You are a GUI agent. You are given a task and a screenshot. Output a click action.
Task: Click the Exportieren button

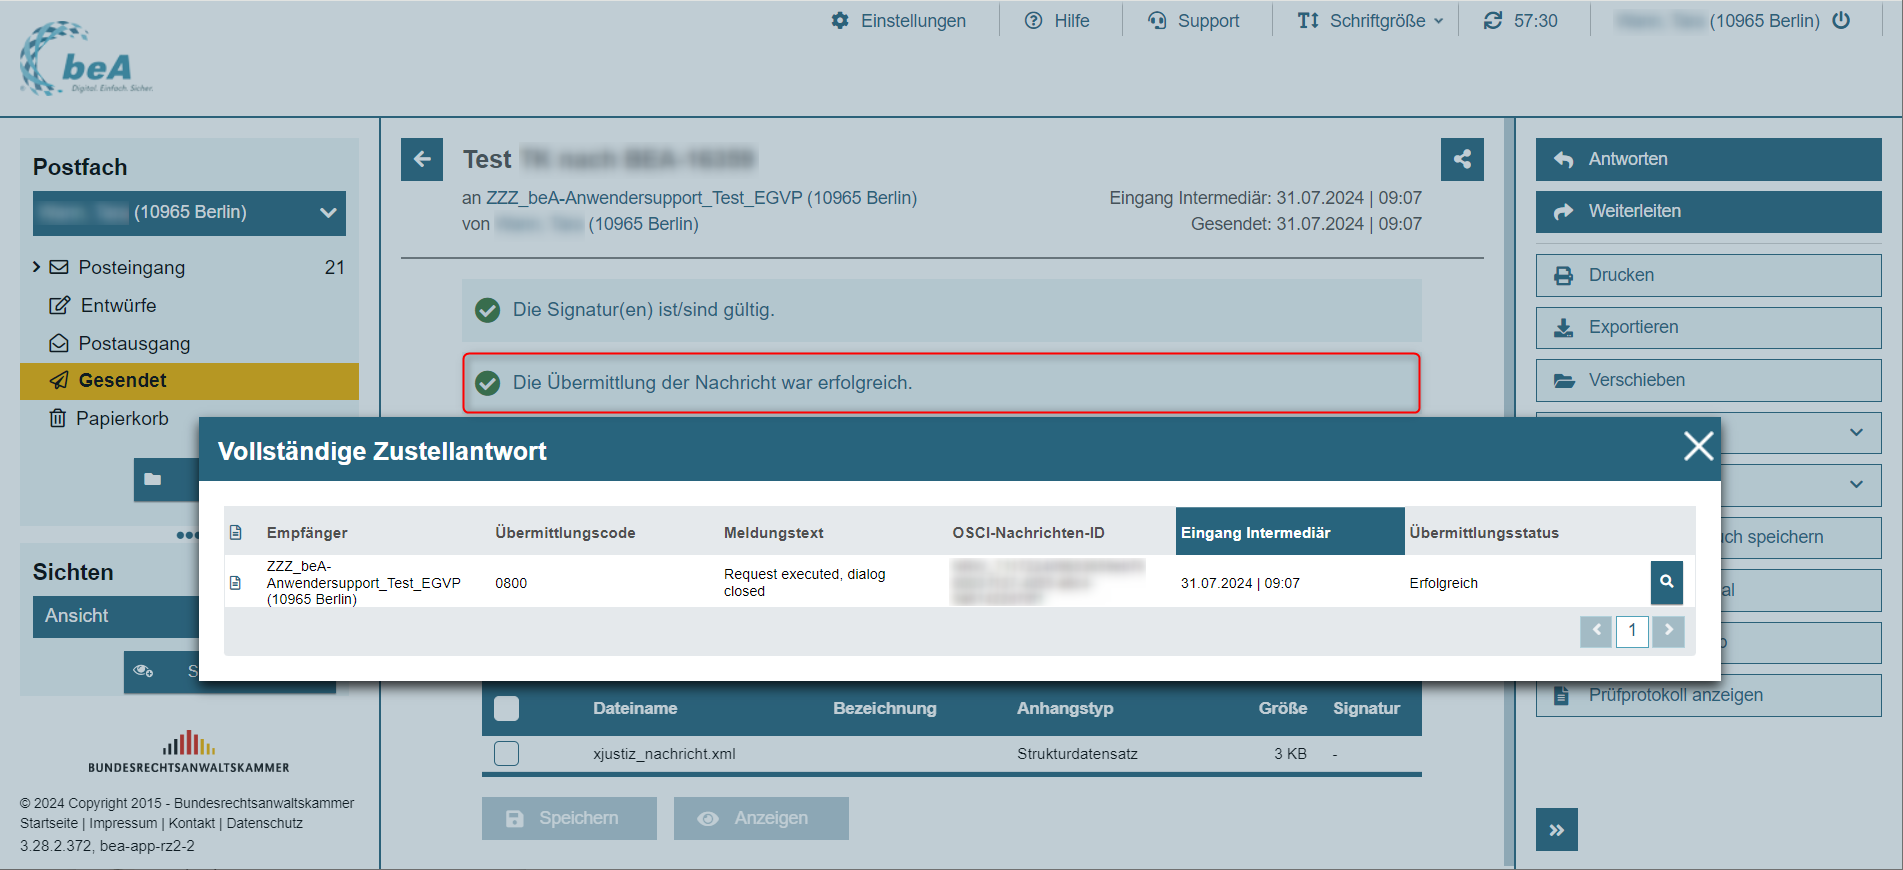(1708, 327)
